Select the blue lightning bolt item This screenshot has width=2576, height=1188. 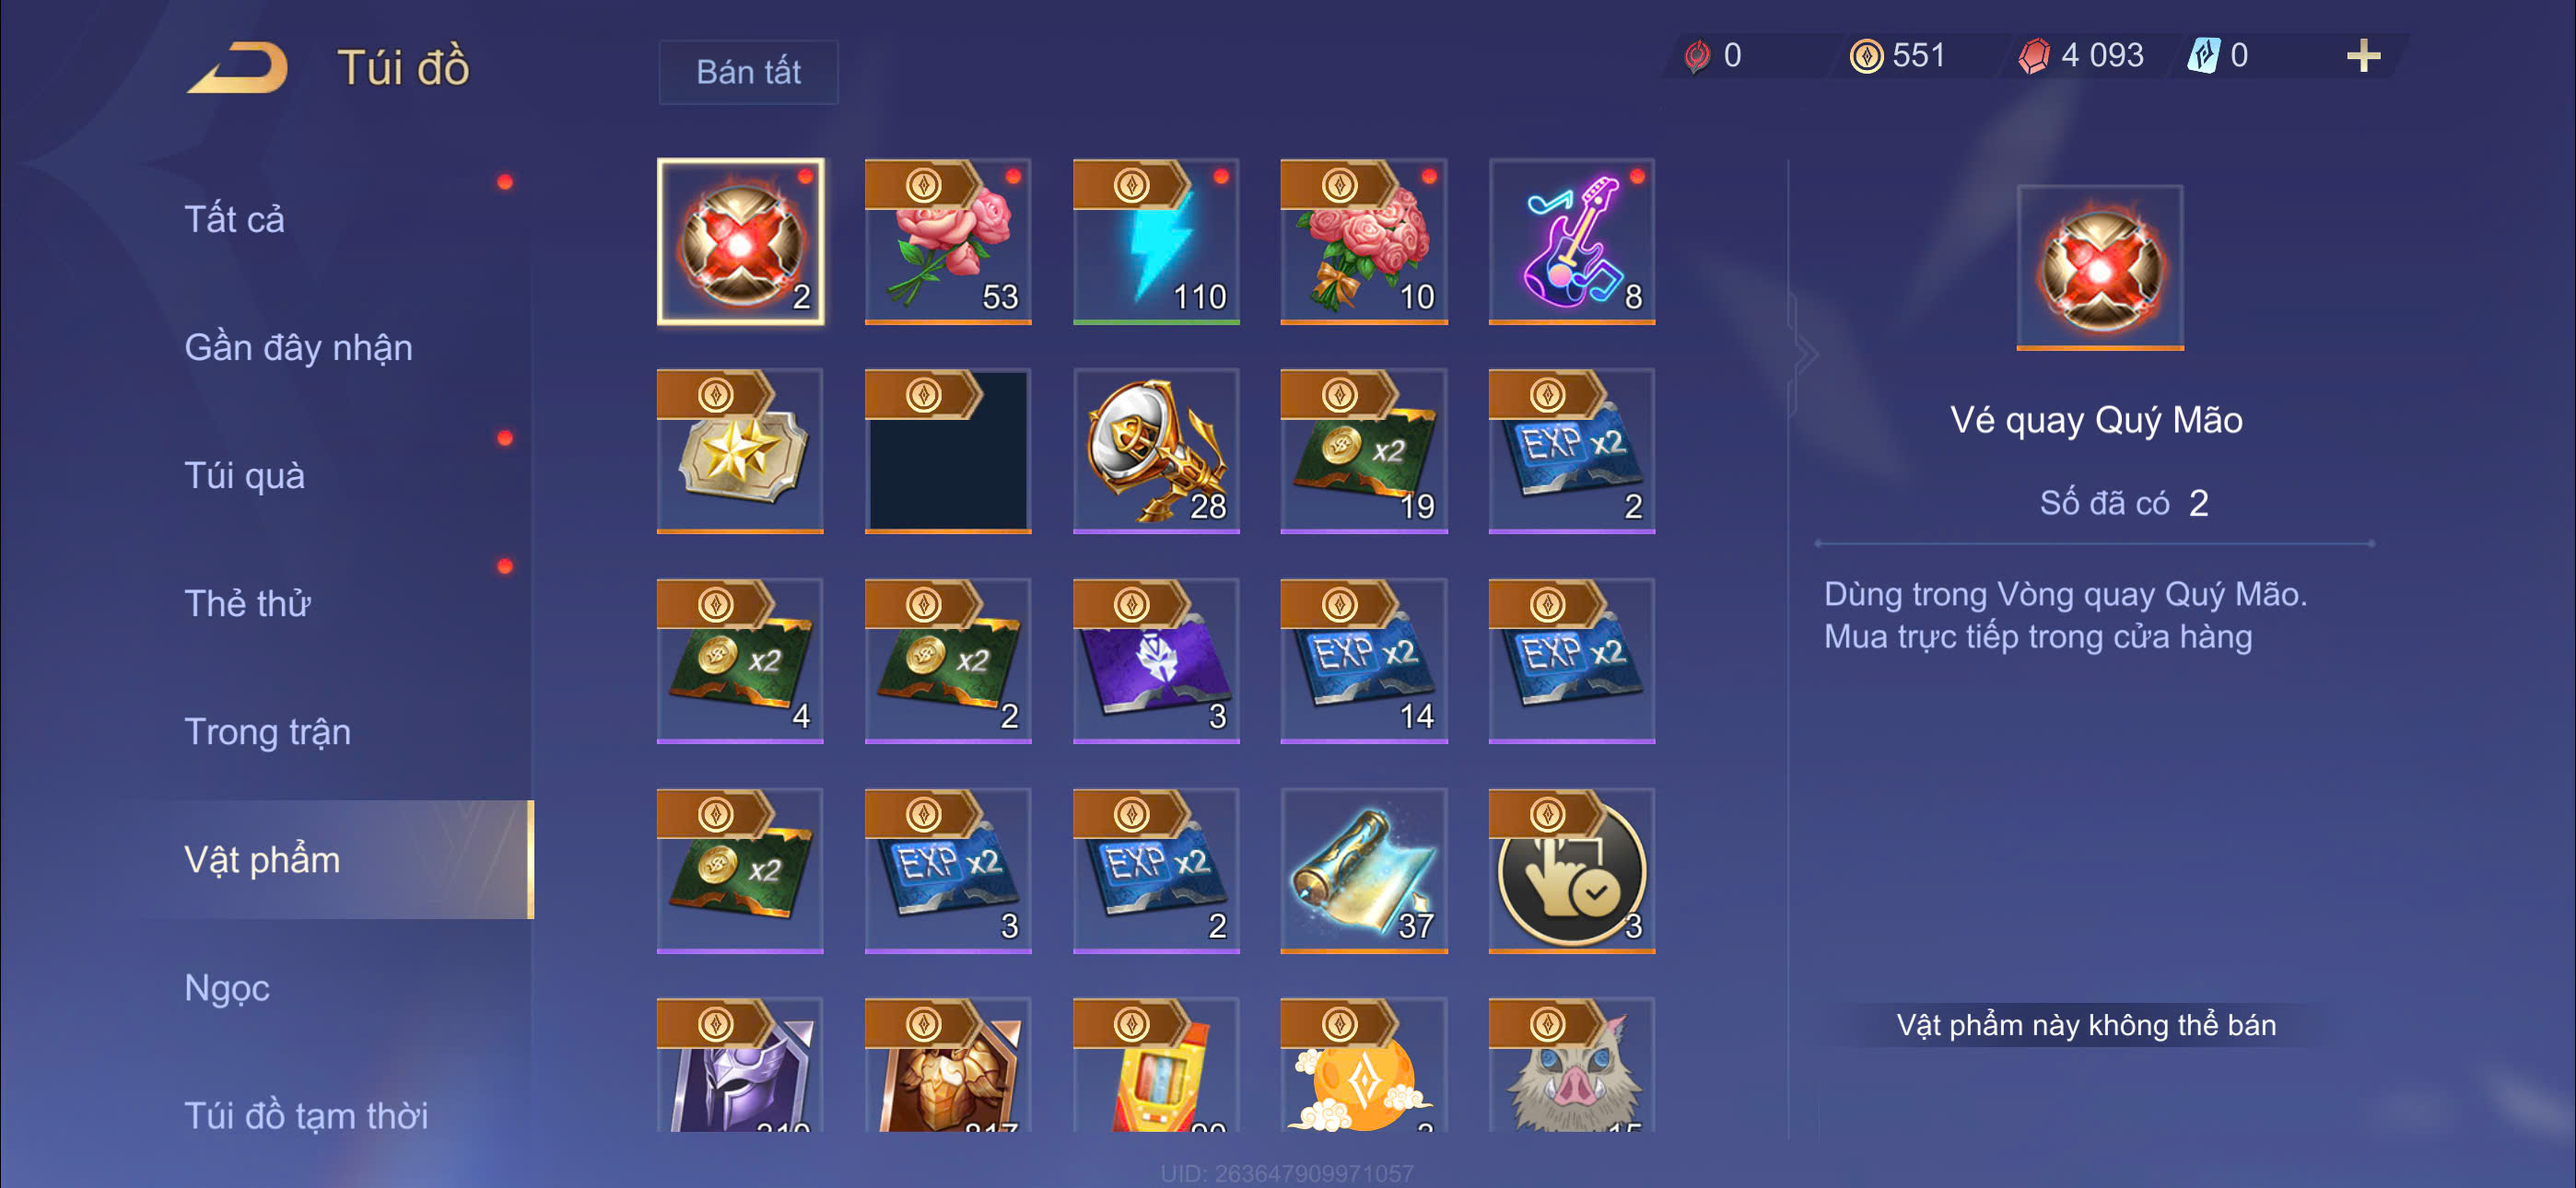point(1156,241)
